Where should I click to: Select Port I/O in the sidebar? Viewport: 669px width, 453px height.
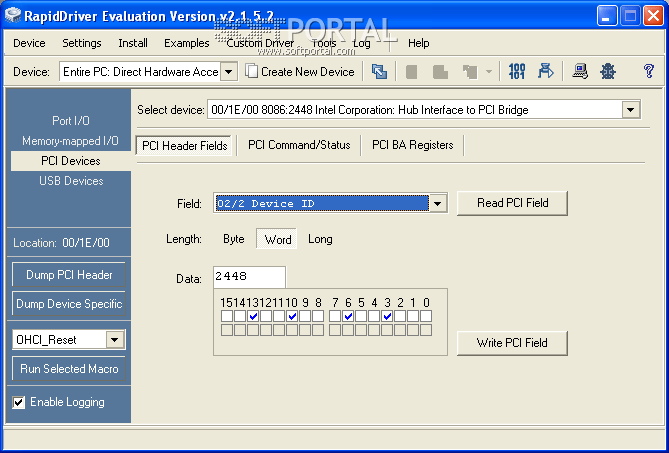[x=71, y=121]
